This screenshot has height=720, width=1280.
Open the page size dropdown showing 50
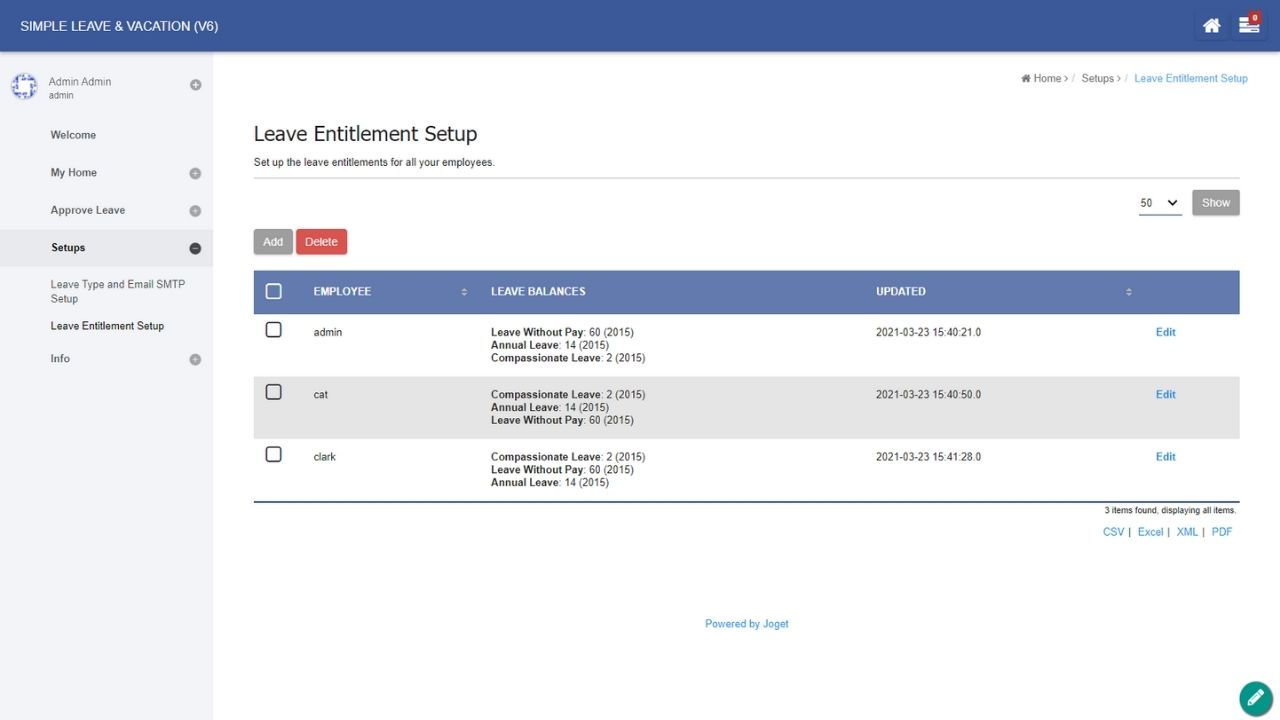pos(1160,203)
